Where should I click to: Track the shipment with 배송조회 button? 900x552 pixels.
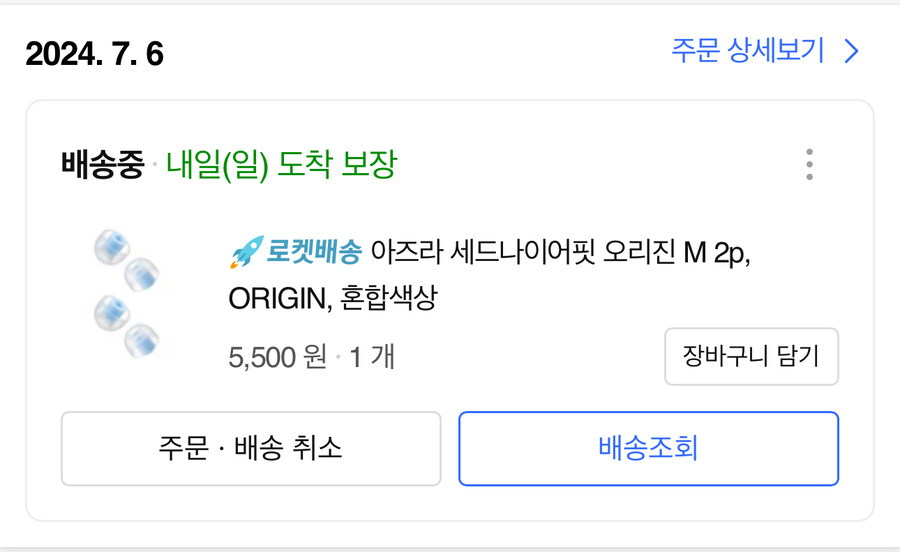[648, 448]
